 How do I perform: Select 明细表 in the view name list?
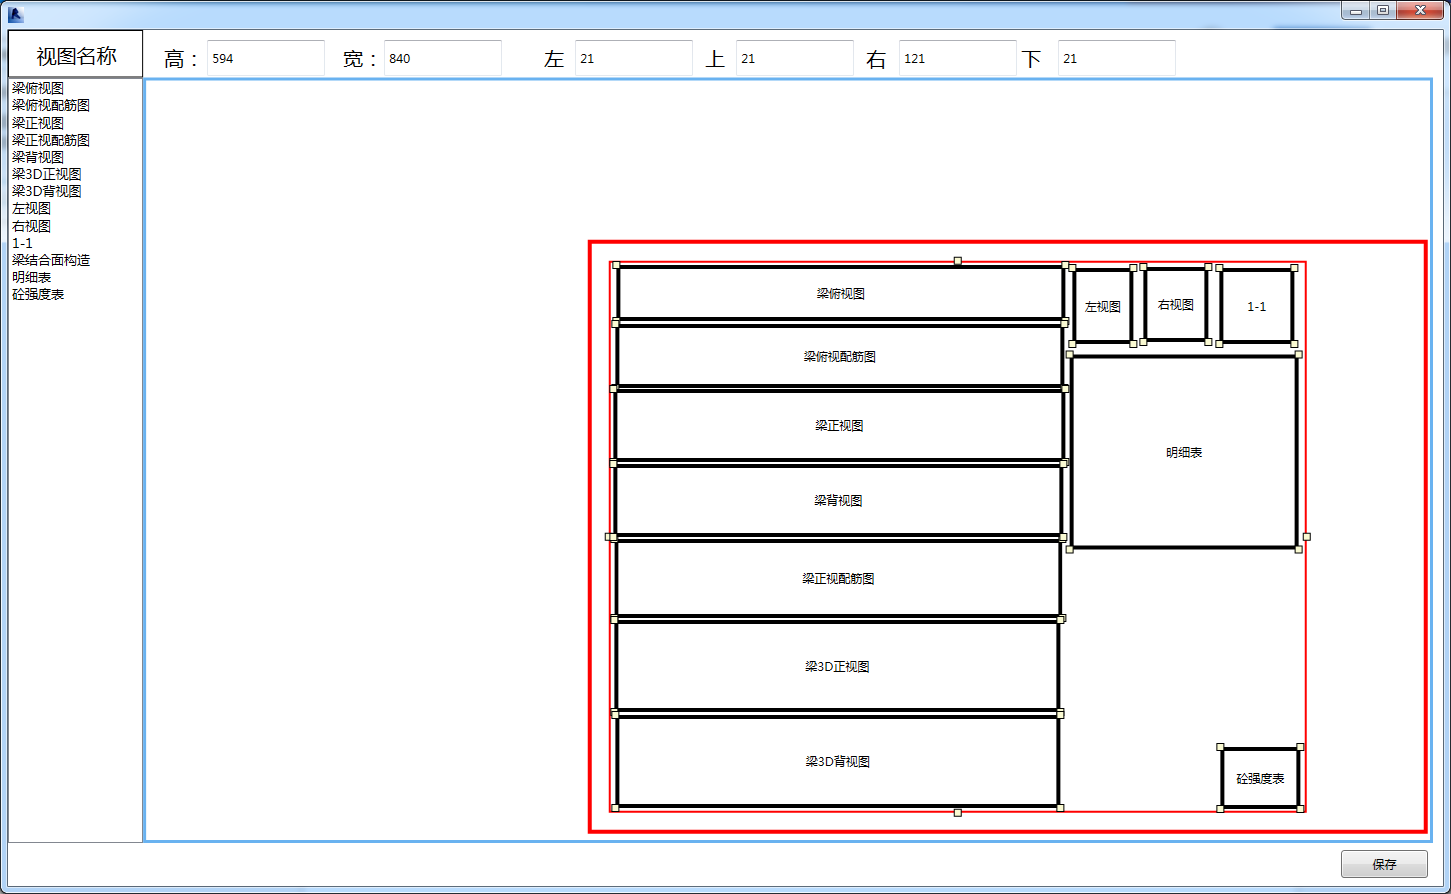tap(32, 277)
